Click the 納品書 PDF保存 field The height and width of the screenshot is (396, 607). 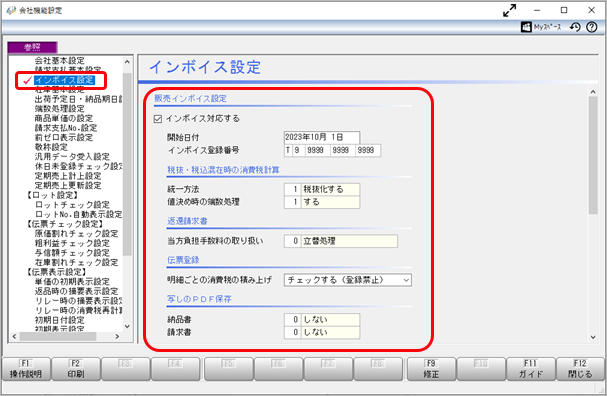pyautogui.click(x=322, y=320)
